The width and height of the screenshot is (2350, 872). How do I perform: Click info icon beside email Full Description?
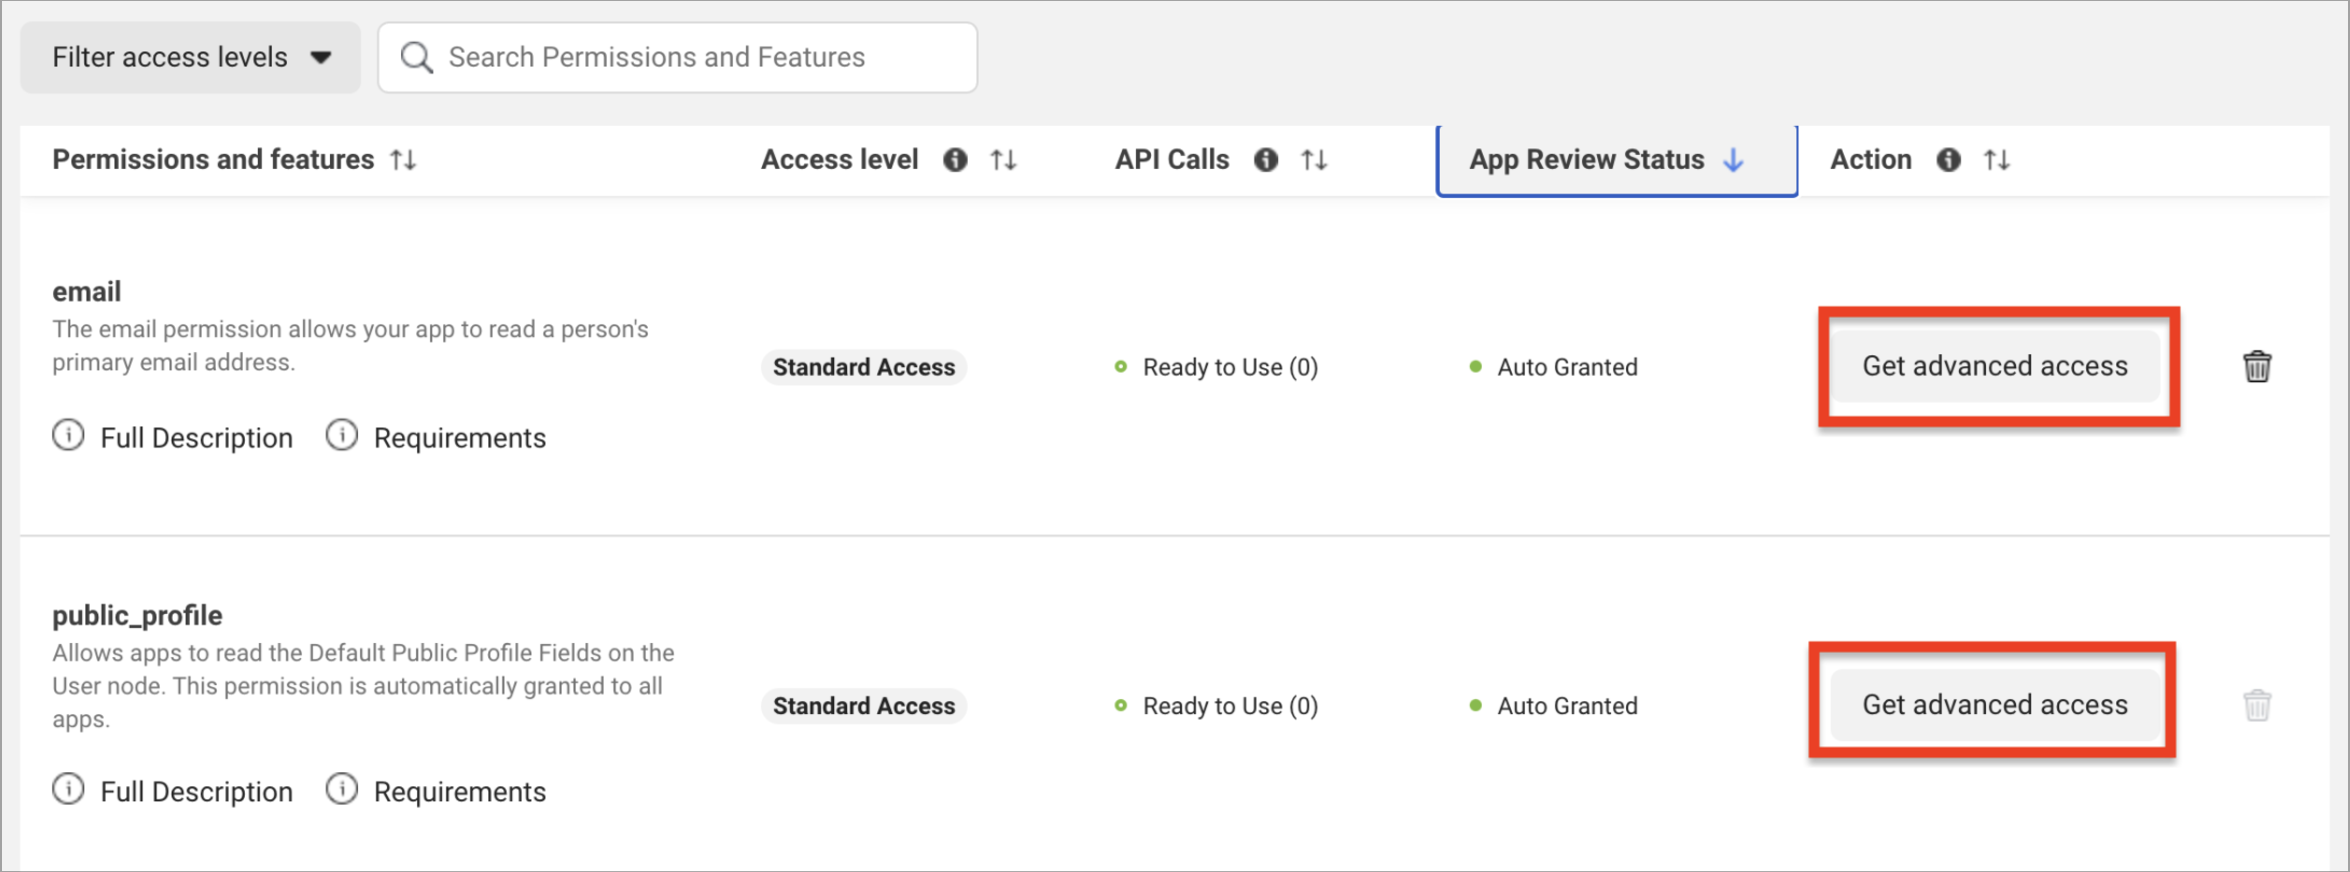coord(68,436)
